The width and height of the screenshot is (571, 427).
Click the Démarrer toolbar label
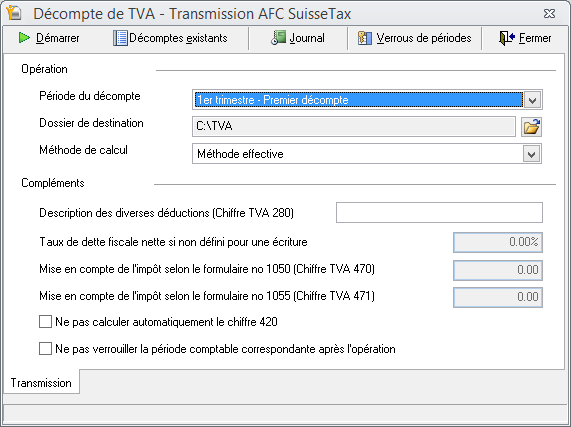point(58,38)
